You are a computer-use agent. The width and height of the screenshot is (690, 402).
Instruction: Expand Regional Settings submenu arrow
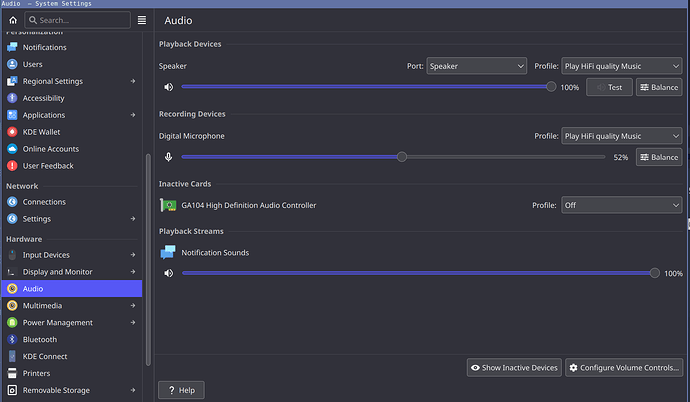pos(133,81)
